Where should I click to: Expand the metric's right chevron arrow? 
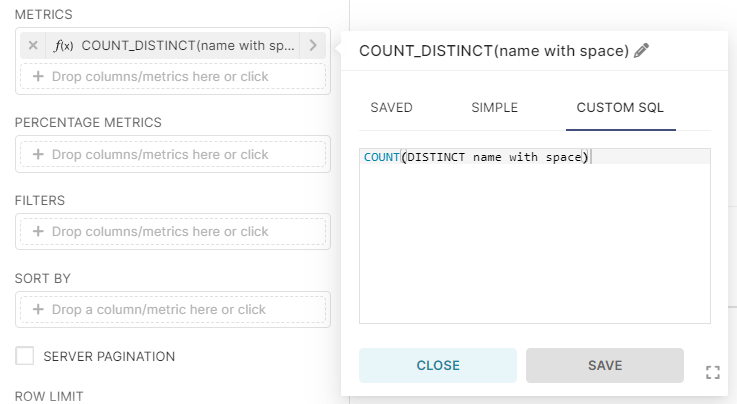tap(313, 46)
